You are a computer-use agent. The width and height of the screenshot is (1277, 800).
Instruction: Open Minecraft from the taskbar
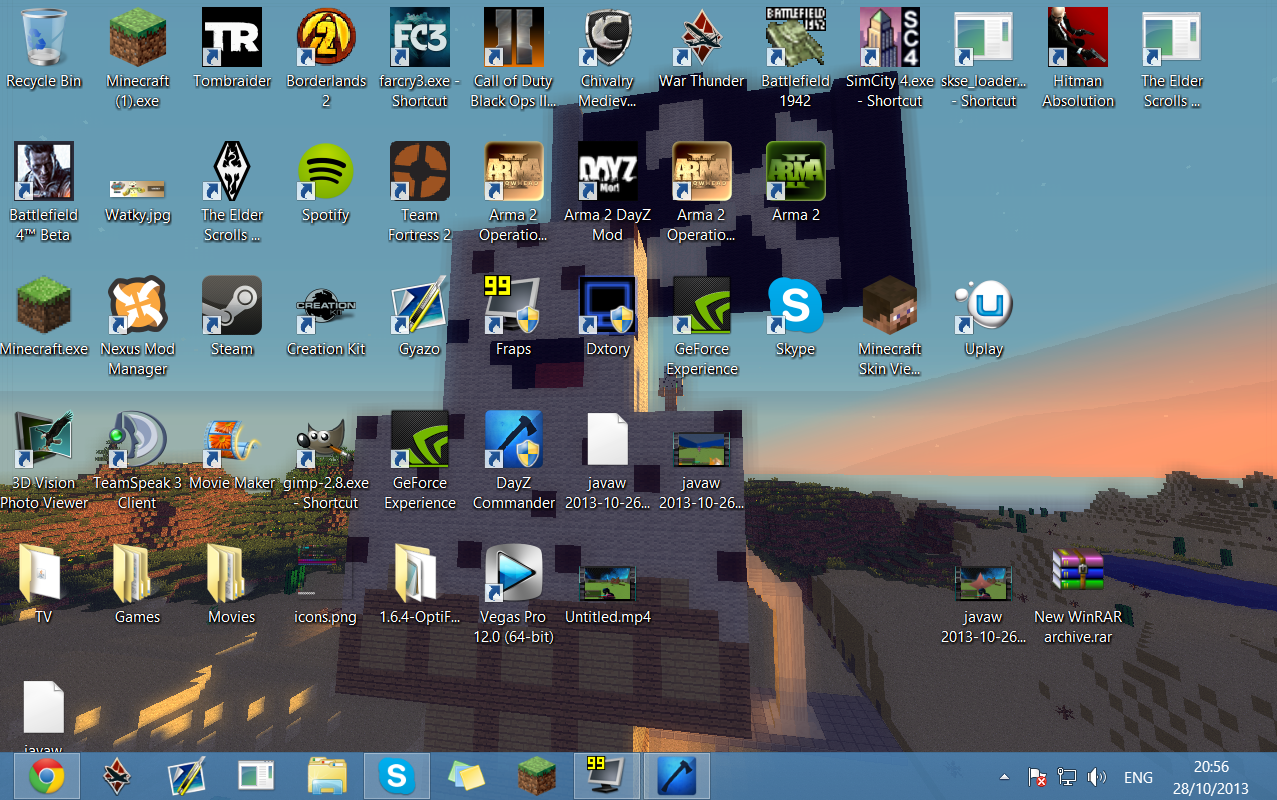[536, 776]
